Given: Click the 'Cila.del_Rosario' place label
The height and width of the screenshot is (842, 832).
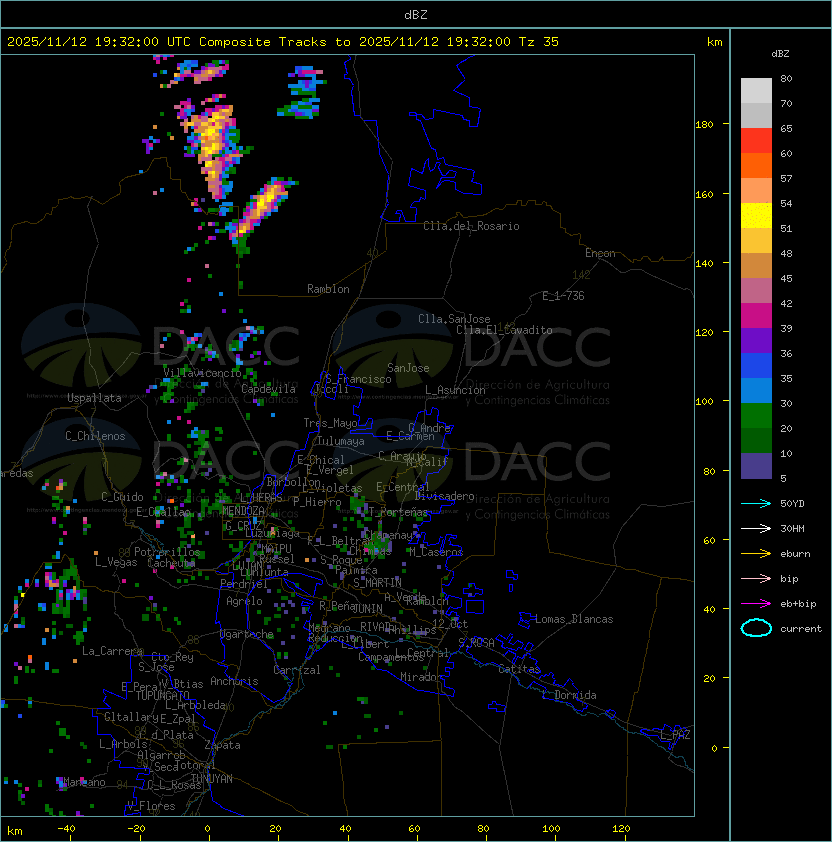Looking at the screenshot, I should coord(471,226).
